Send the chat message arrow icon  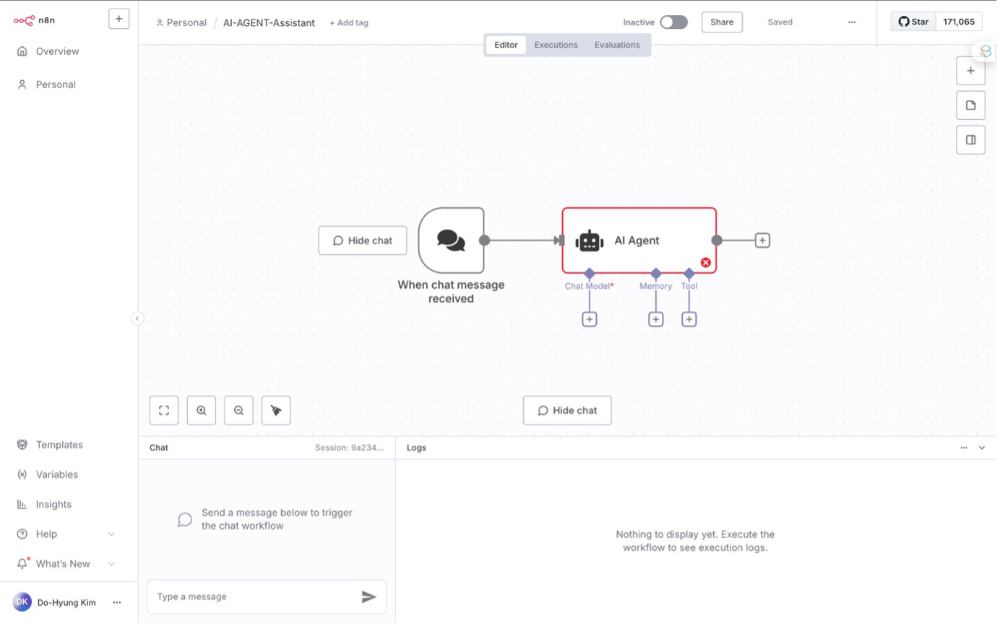[369, 597]
